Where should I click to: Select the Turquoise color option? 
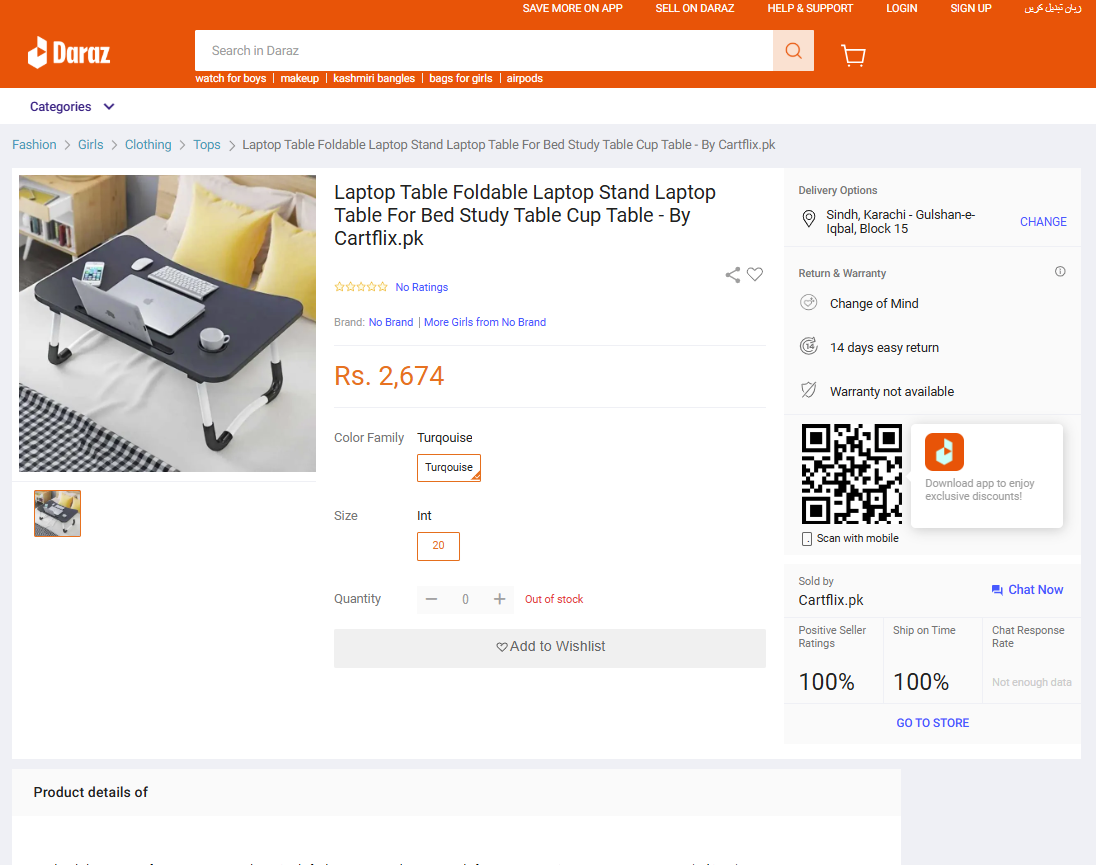(x=449, y=467)
